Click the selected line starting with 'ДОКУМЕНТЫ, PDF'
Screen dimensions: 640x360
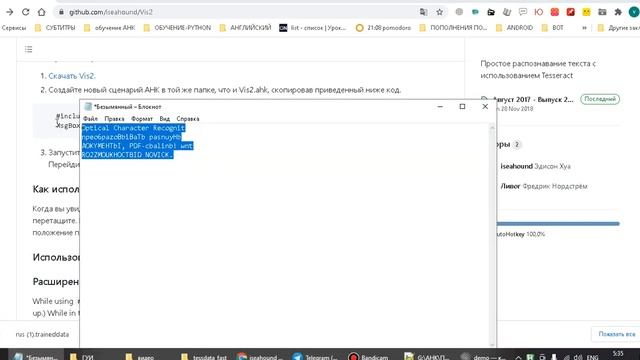pyautogui.click(x=137, y=146)
